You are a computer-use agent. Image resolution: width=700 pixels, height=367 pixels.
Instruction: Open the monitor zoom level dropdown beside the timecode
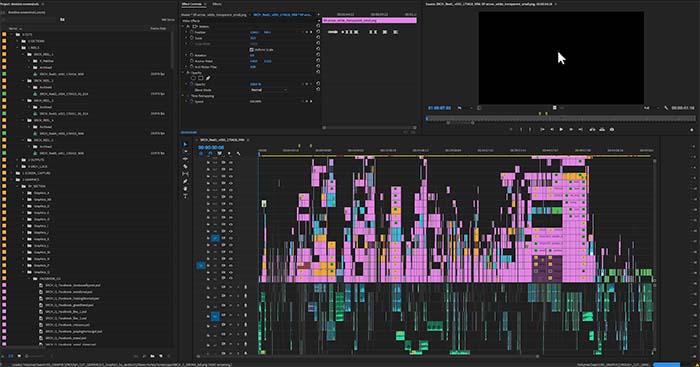click(x=465, y=108)
